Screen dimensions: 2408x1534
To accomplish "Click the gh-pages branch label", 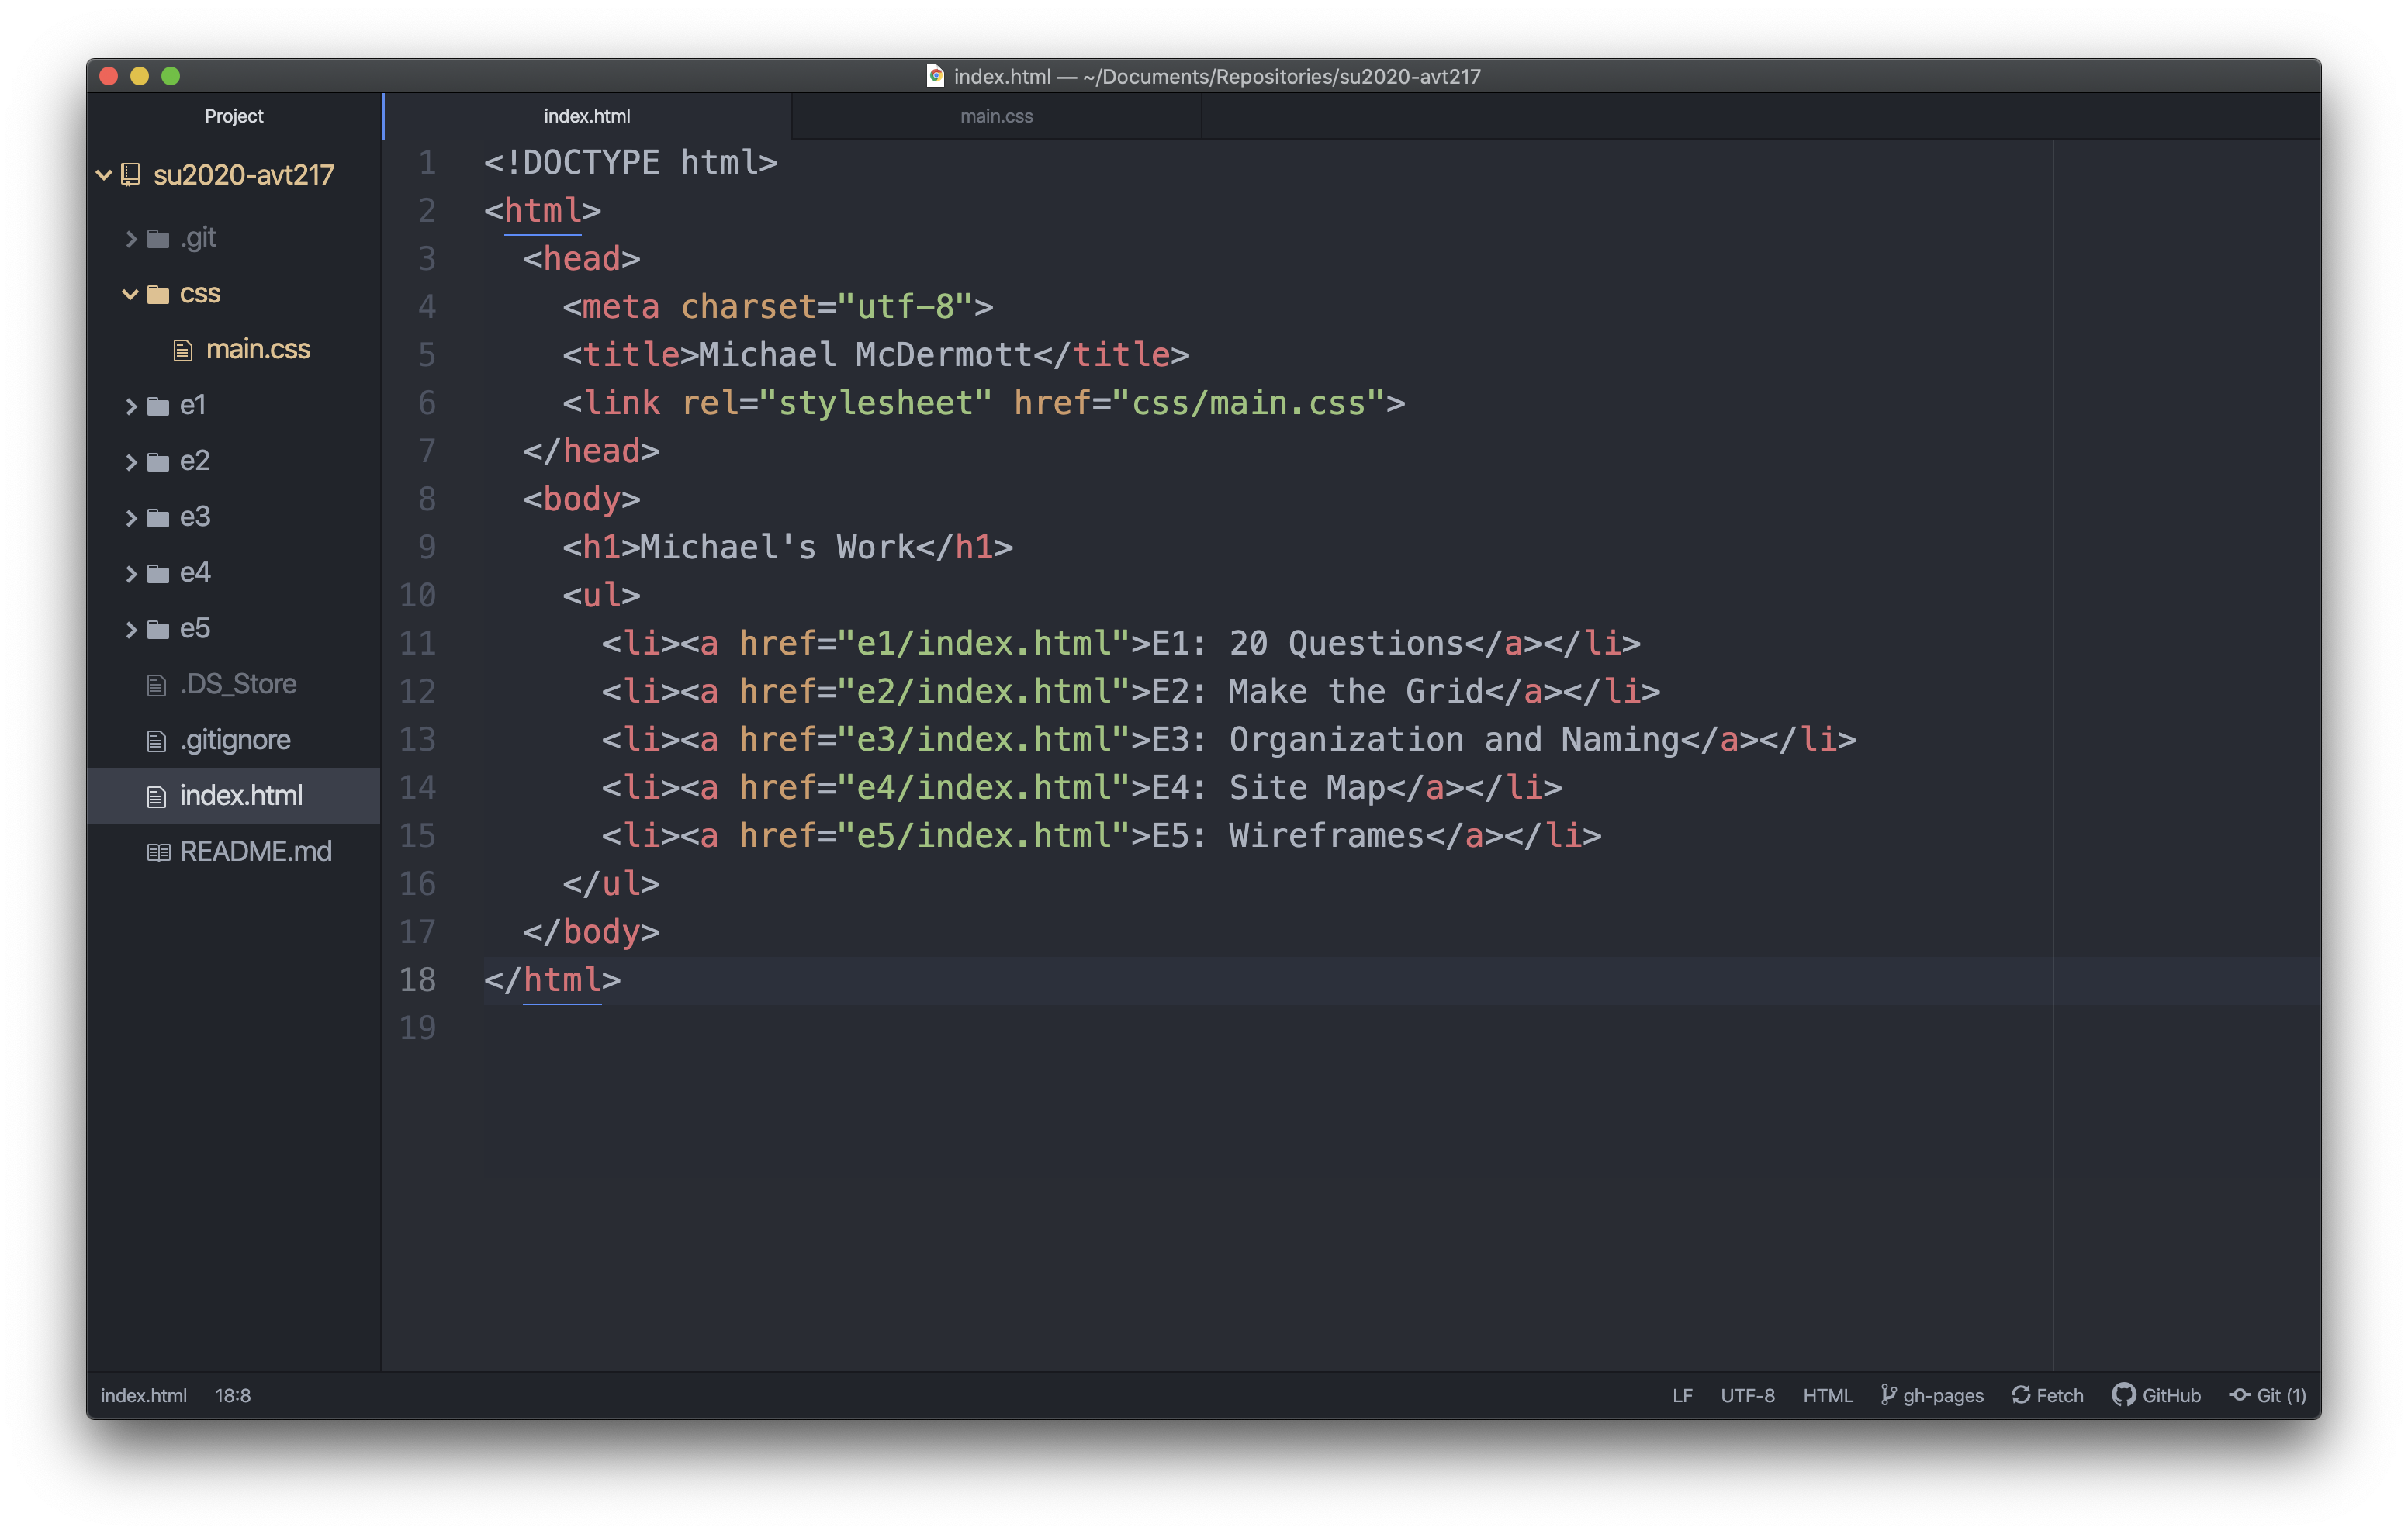I will pyautogui.click(x=1943, y=1395).
